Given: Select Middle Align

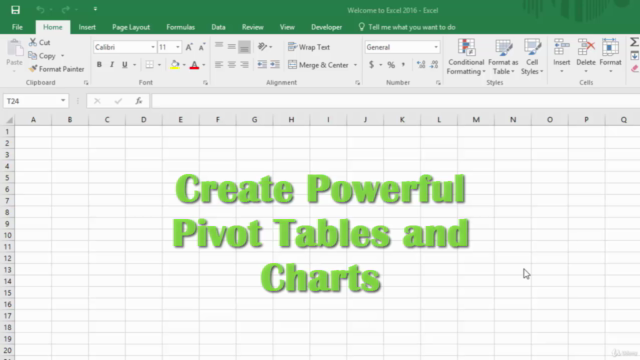Looking at the screenshot, I should point(231,47).
